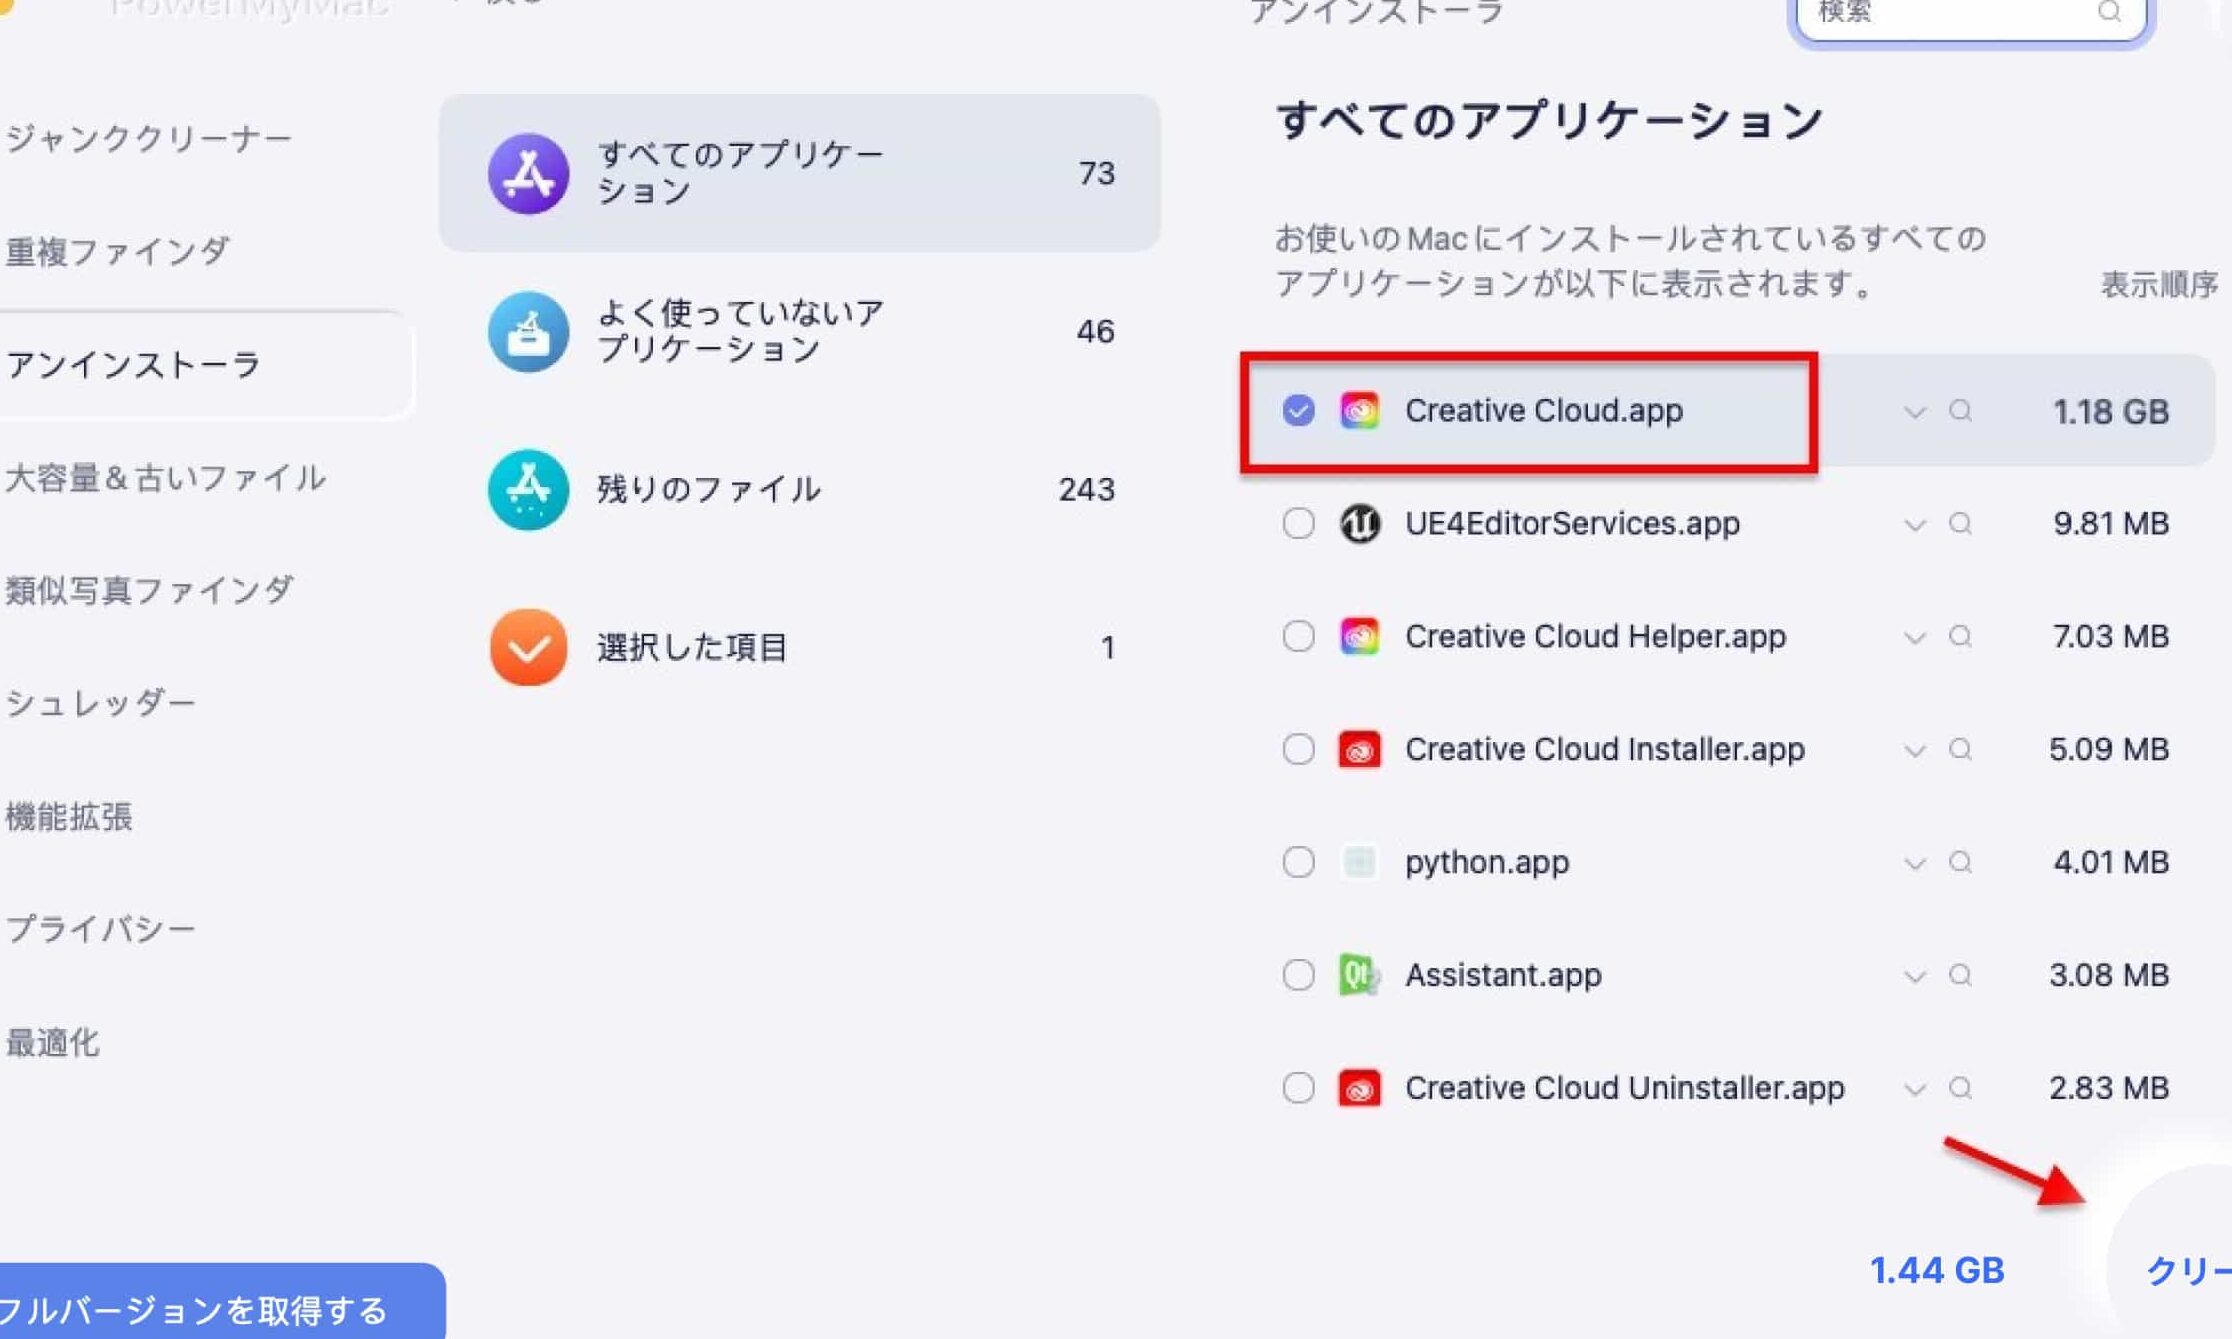Click the python.app icon
This screenshot has width=2232, height=1339.
tap(1359, 862)
